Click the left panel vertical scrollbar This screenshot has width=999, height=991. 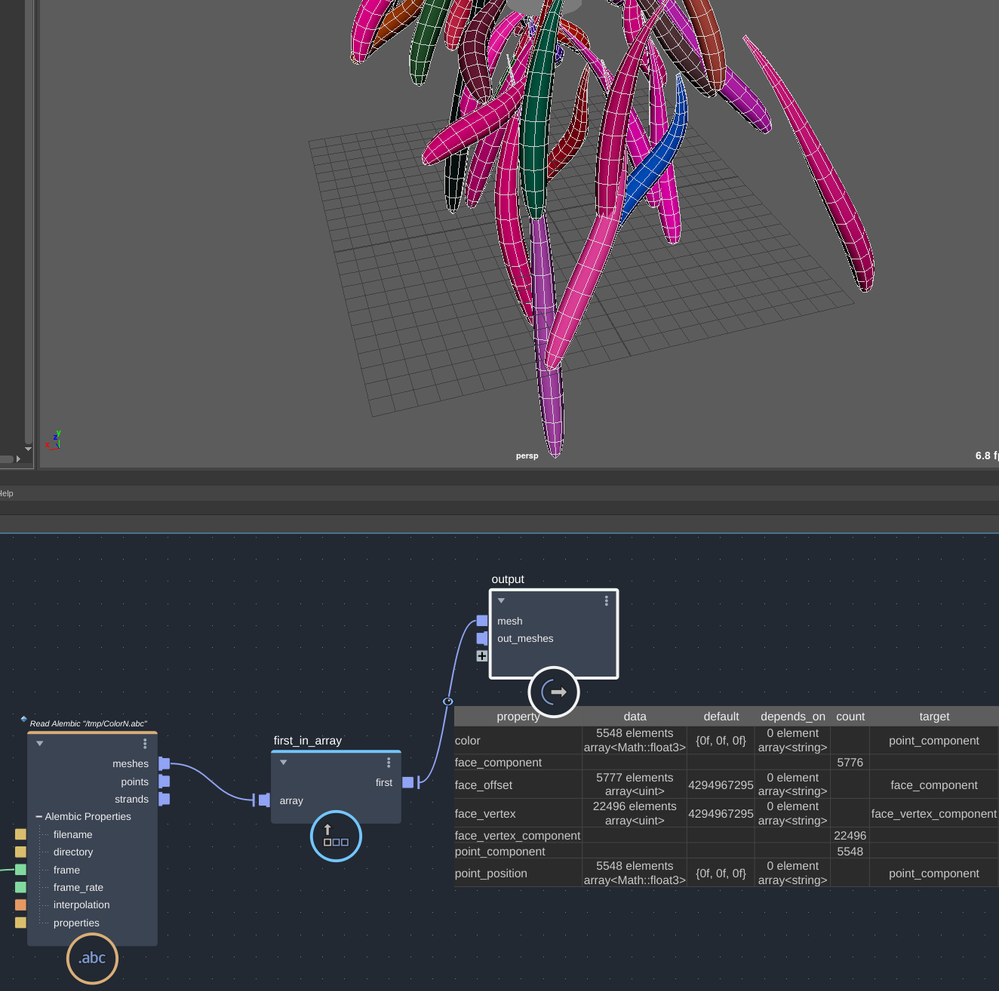click(28, 220)
